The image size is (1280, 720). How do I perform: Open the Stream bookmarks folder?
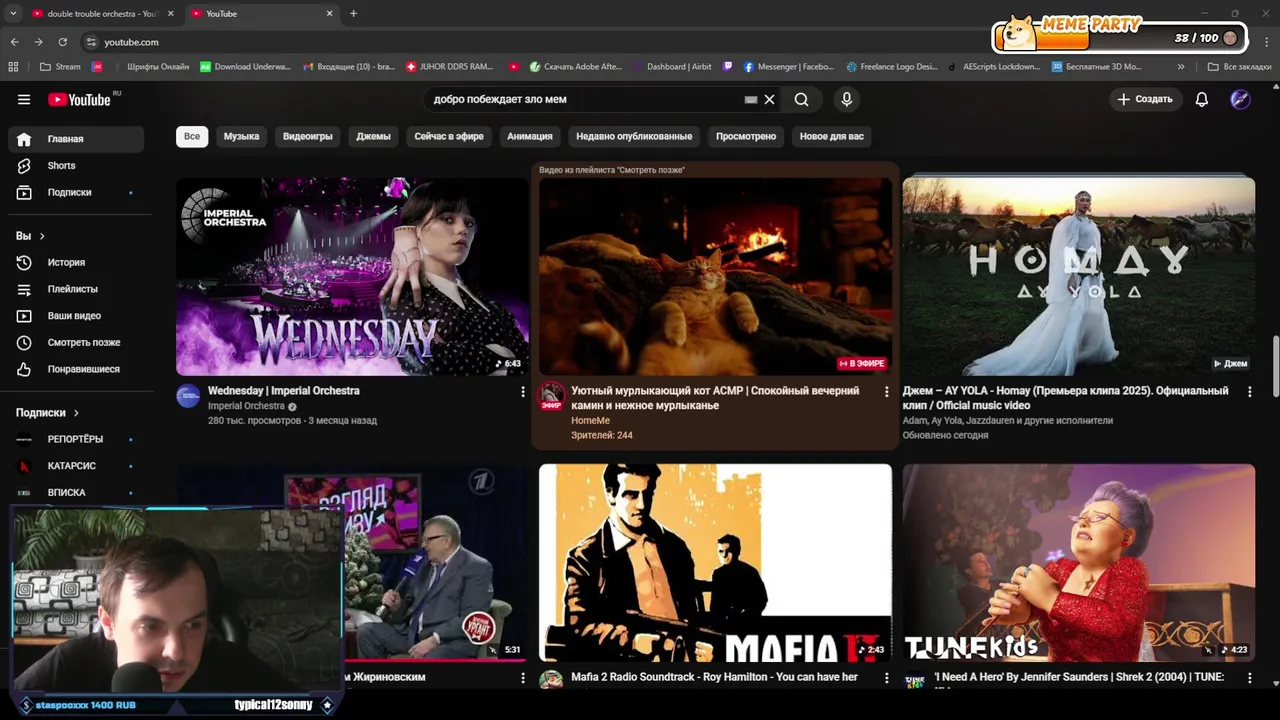point(60,67)
